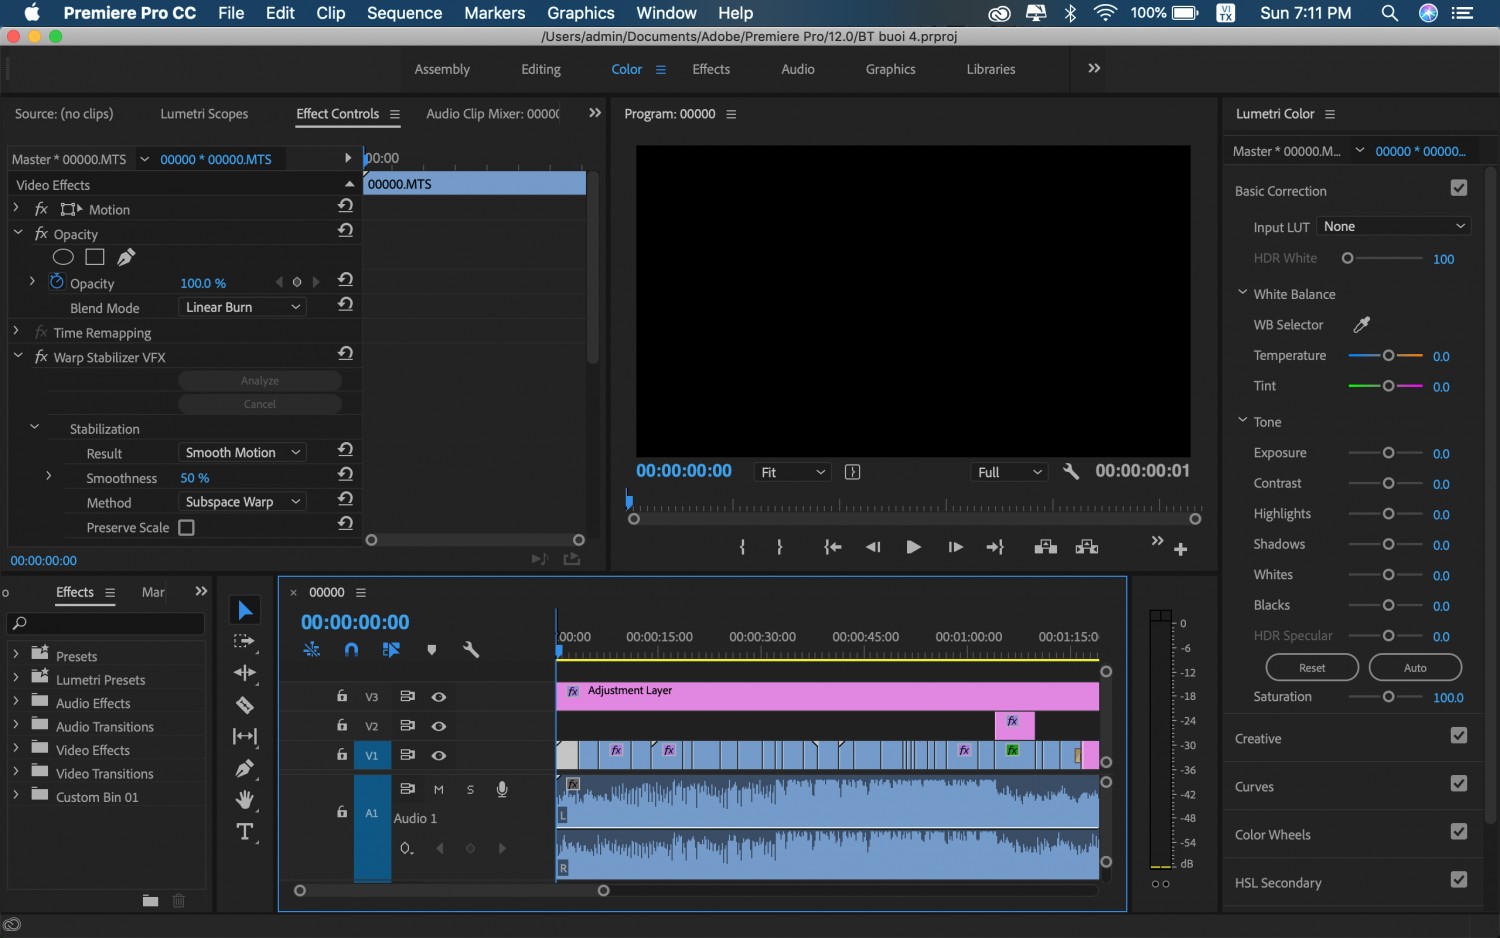Click voice-over record microphone on A1
This screenshot has width=1500, height=938.
point(502,789)
